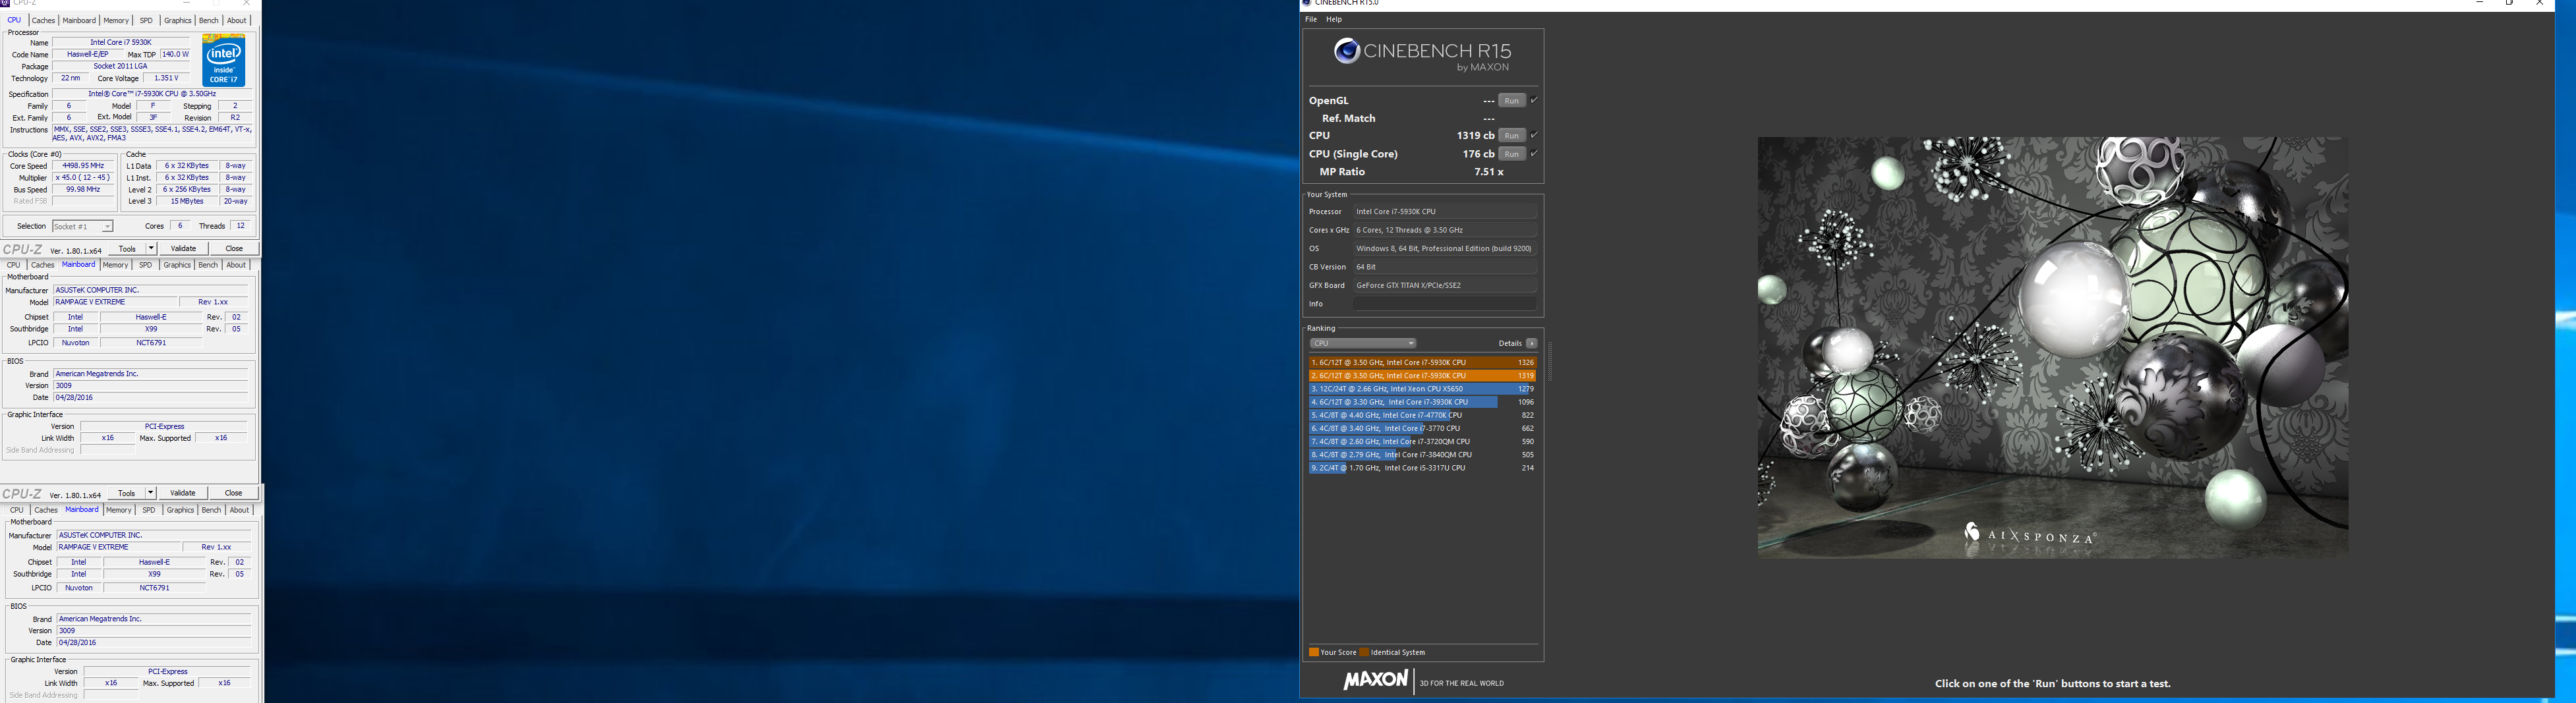Click the Core Speed value 4498.95 MHz
2576x703 pixels.
coord(83,165)
